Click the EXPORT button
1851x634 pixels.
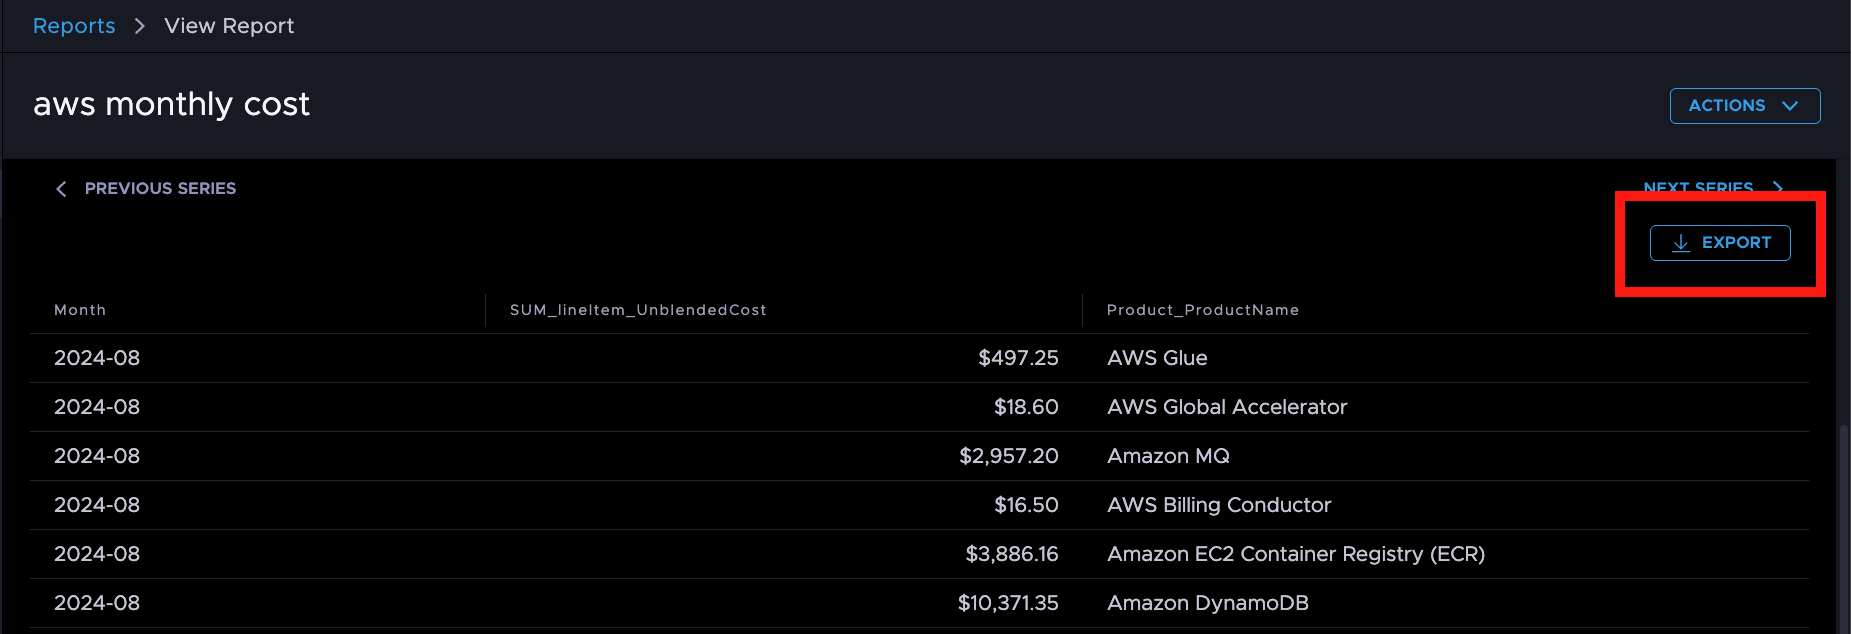pos(1720,243)
